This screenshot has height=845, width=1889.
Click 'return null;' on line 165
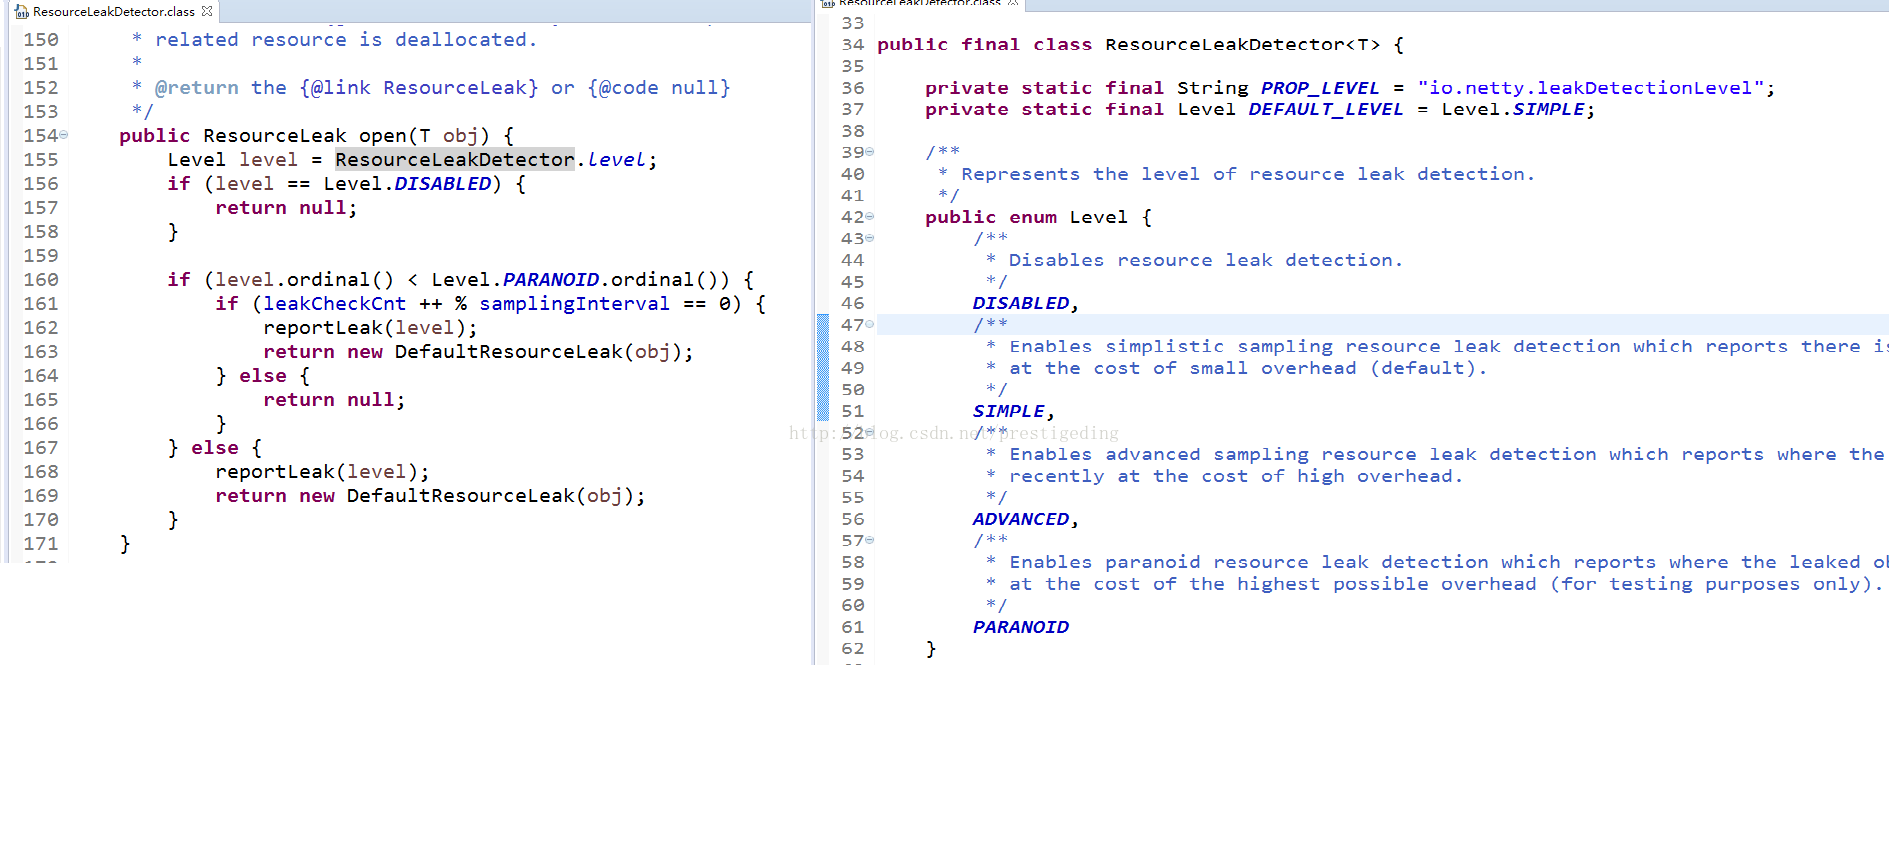334,400
